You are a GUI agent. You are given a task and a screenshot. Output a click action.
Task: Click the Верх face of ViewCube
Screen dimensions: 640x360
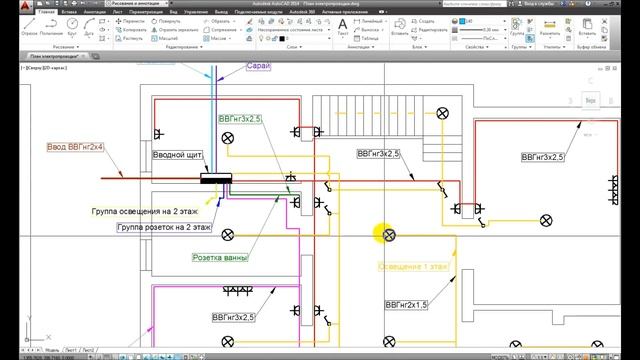[x=591, y=100]
